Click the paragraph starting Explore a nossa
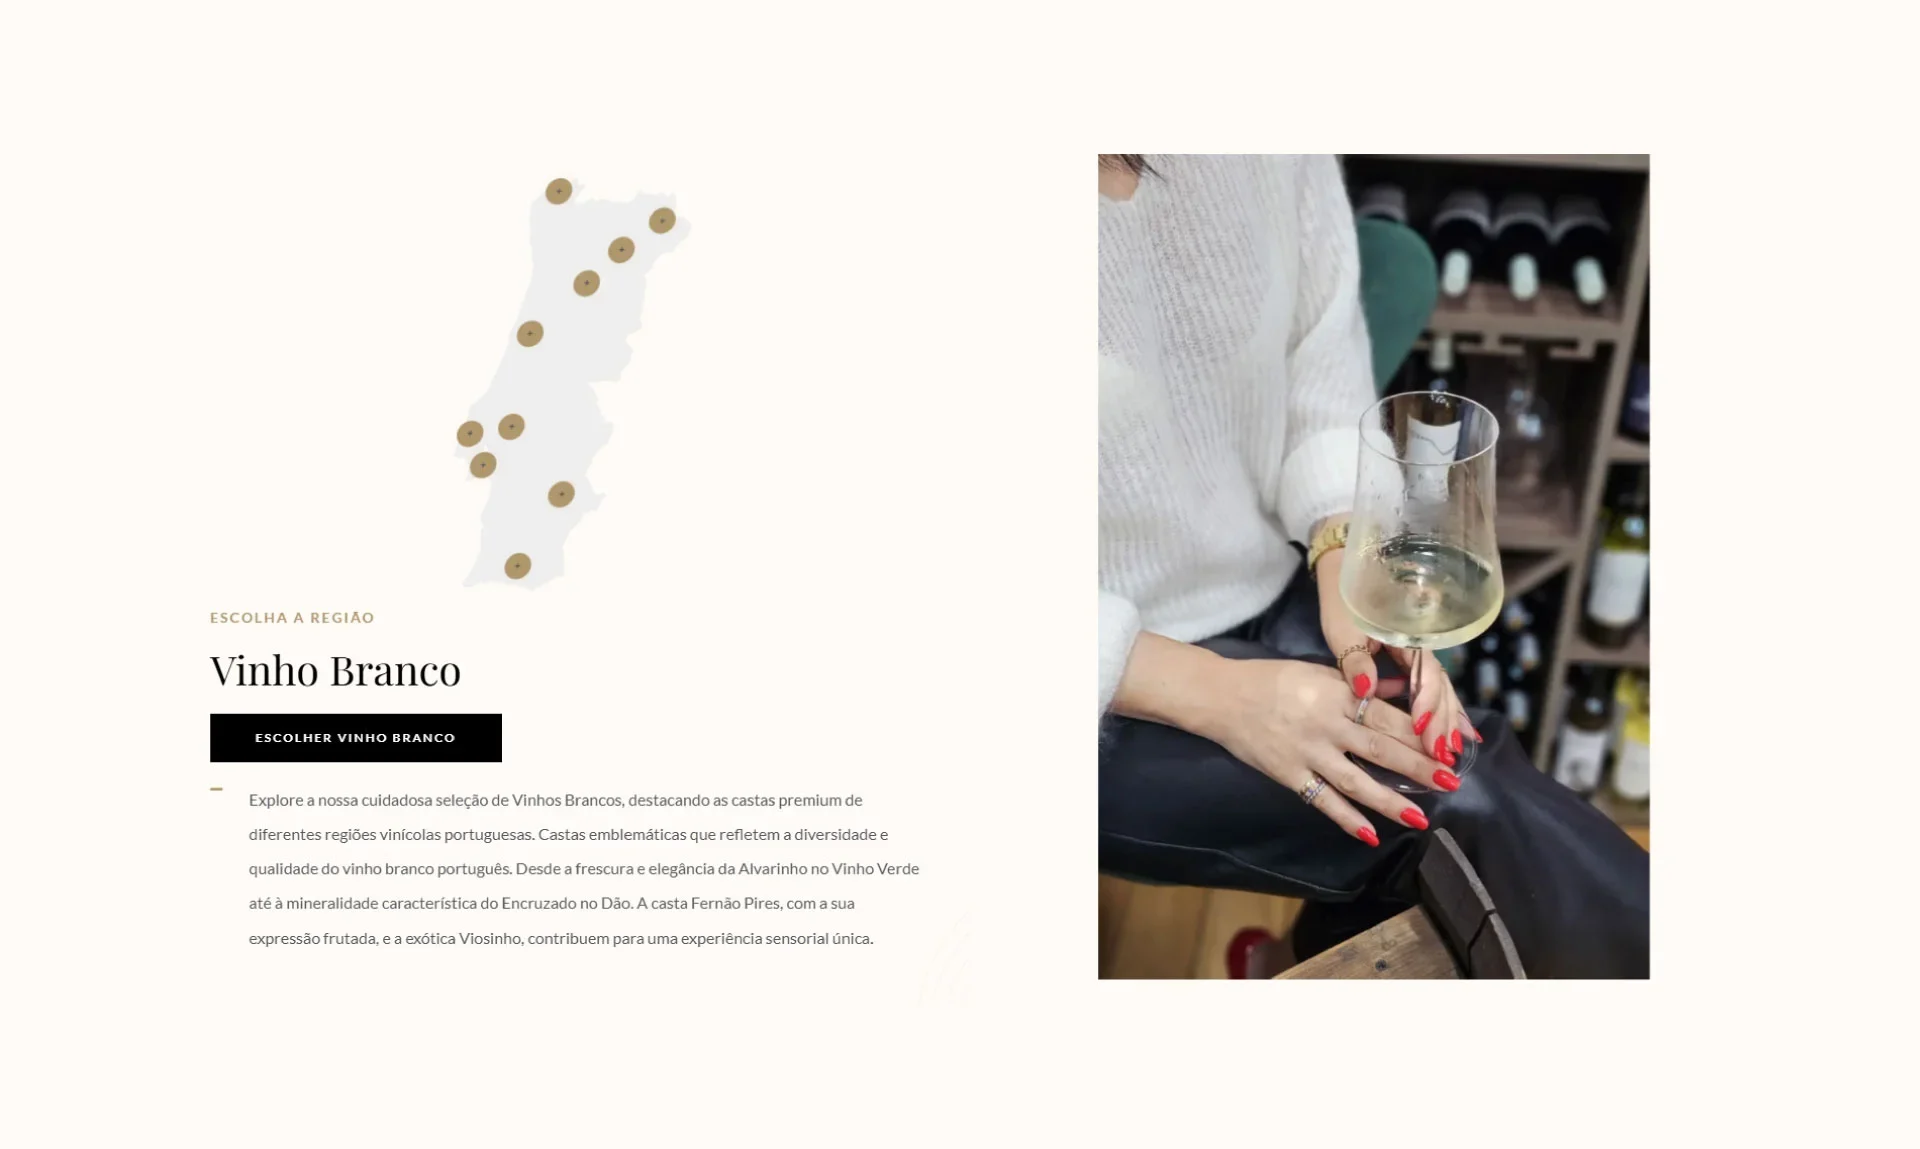The width and height of the screenshot is (1920, 1149). pos(584,869)
